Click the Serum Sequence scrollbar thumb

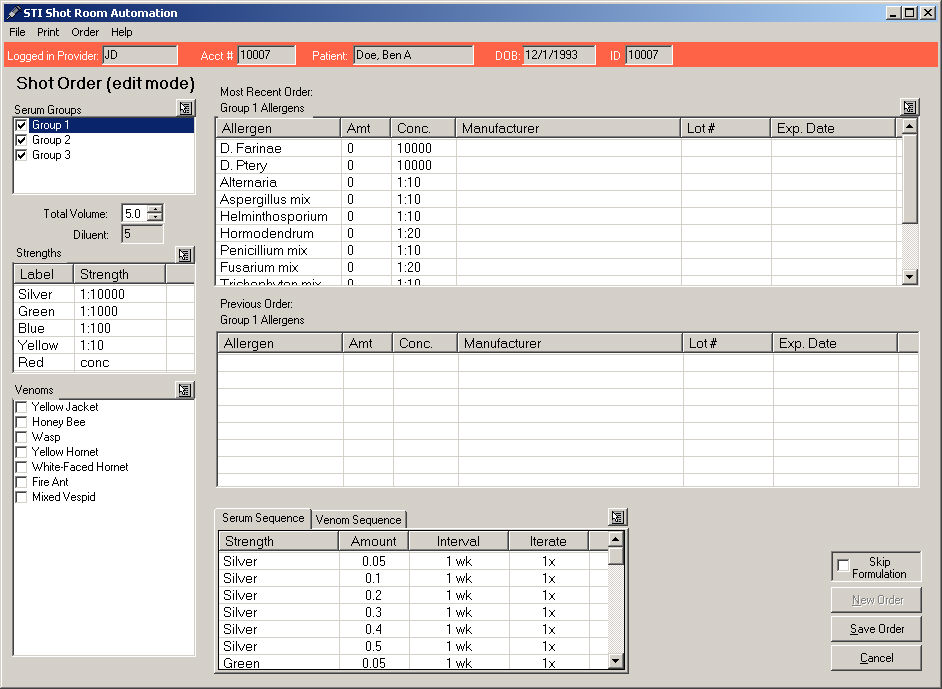[616, 556]
